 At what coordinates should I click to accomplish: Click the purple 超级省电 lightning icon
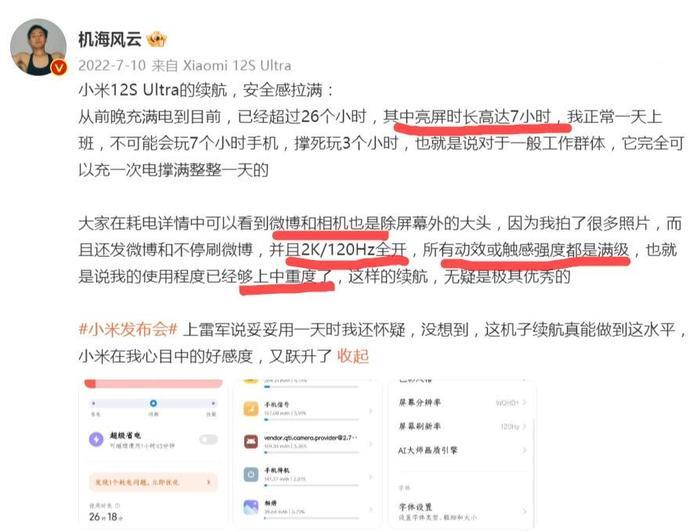pyautogui.click(x=96, y=439)
